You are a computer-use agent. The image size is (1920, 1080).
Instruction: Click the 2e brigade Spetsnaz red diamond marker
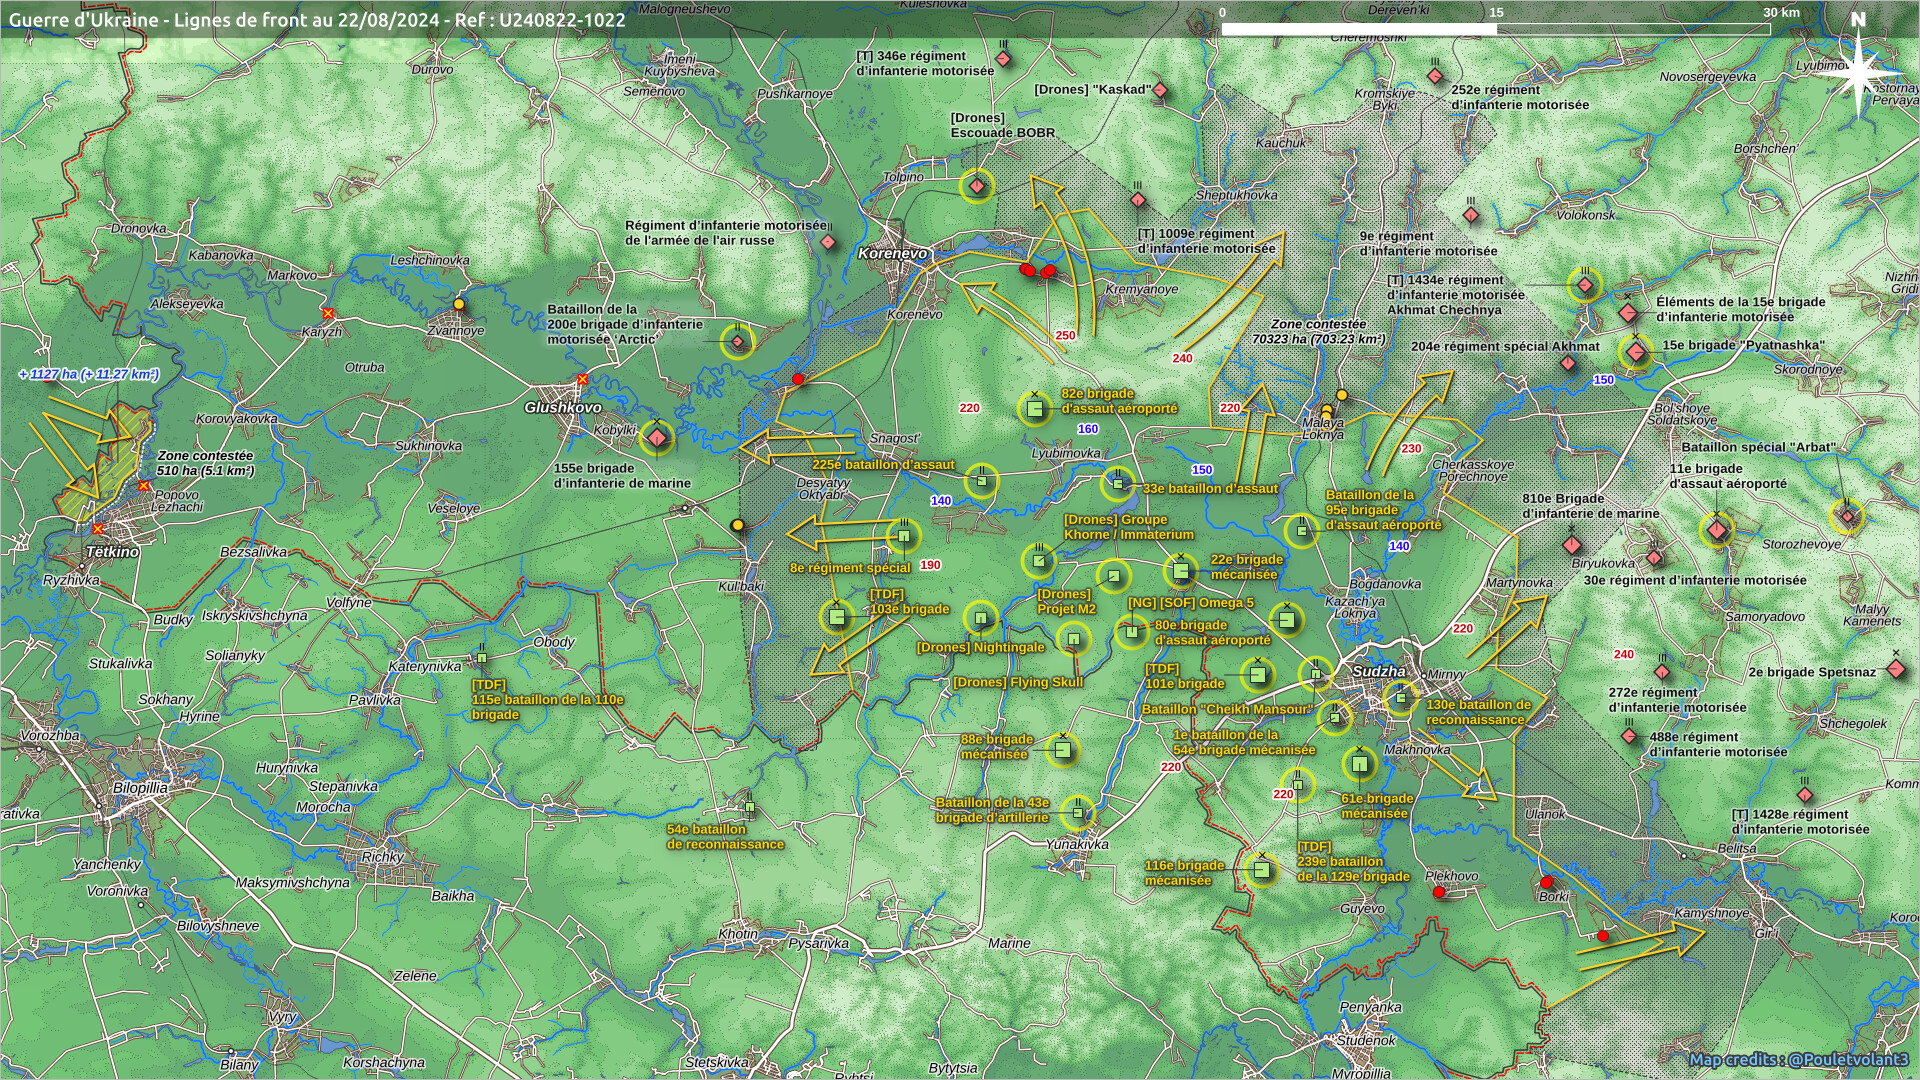(1895, 669)
